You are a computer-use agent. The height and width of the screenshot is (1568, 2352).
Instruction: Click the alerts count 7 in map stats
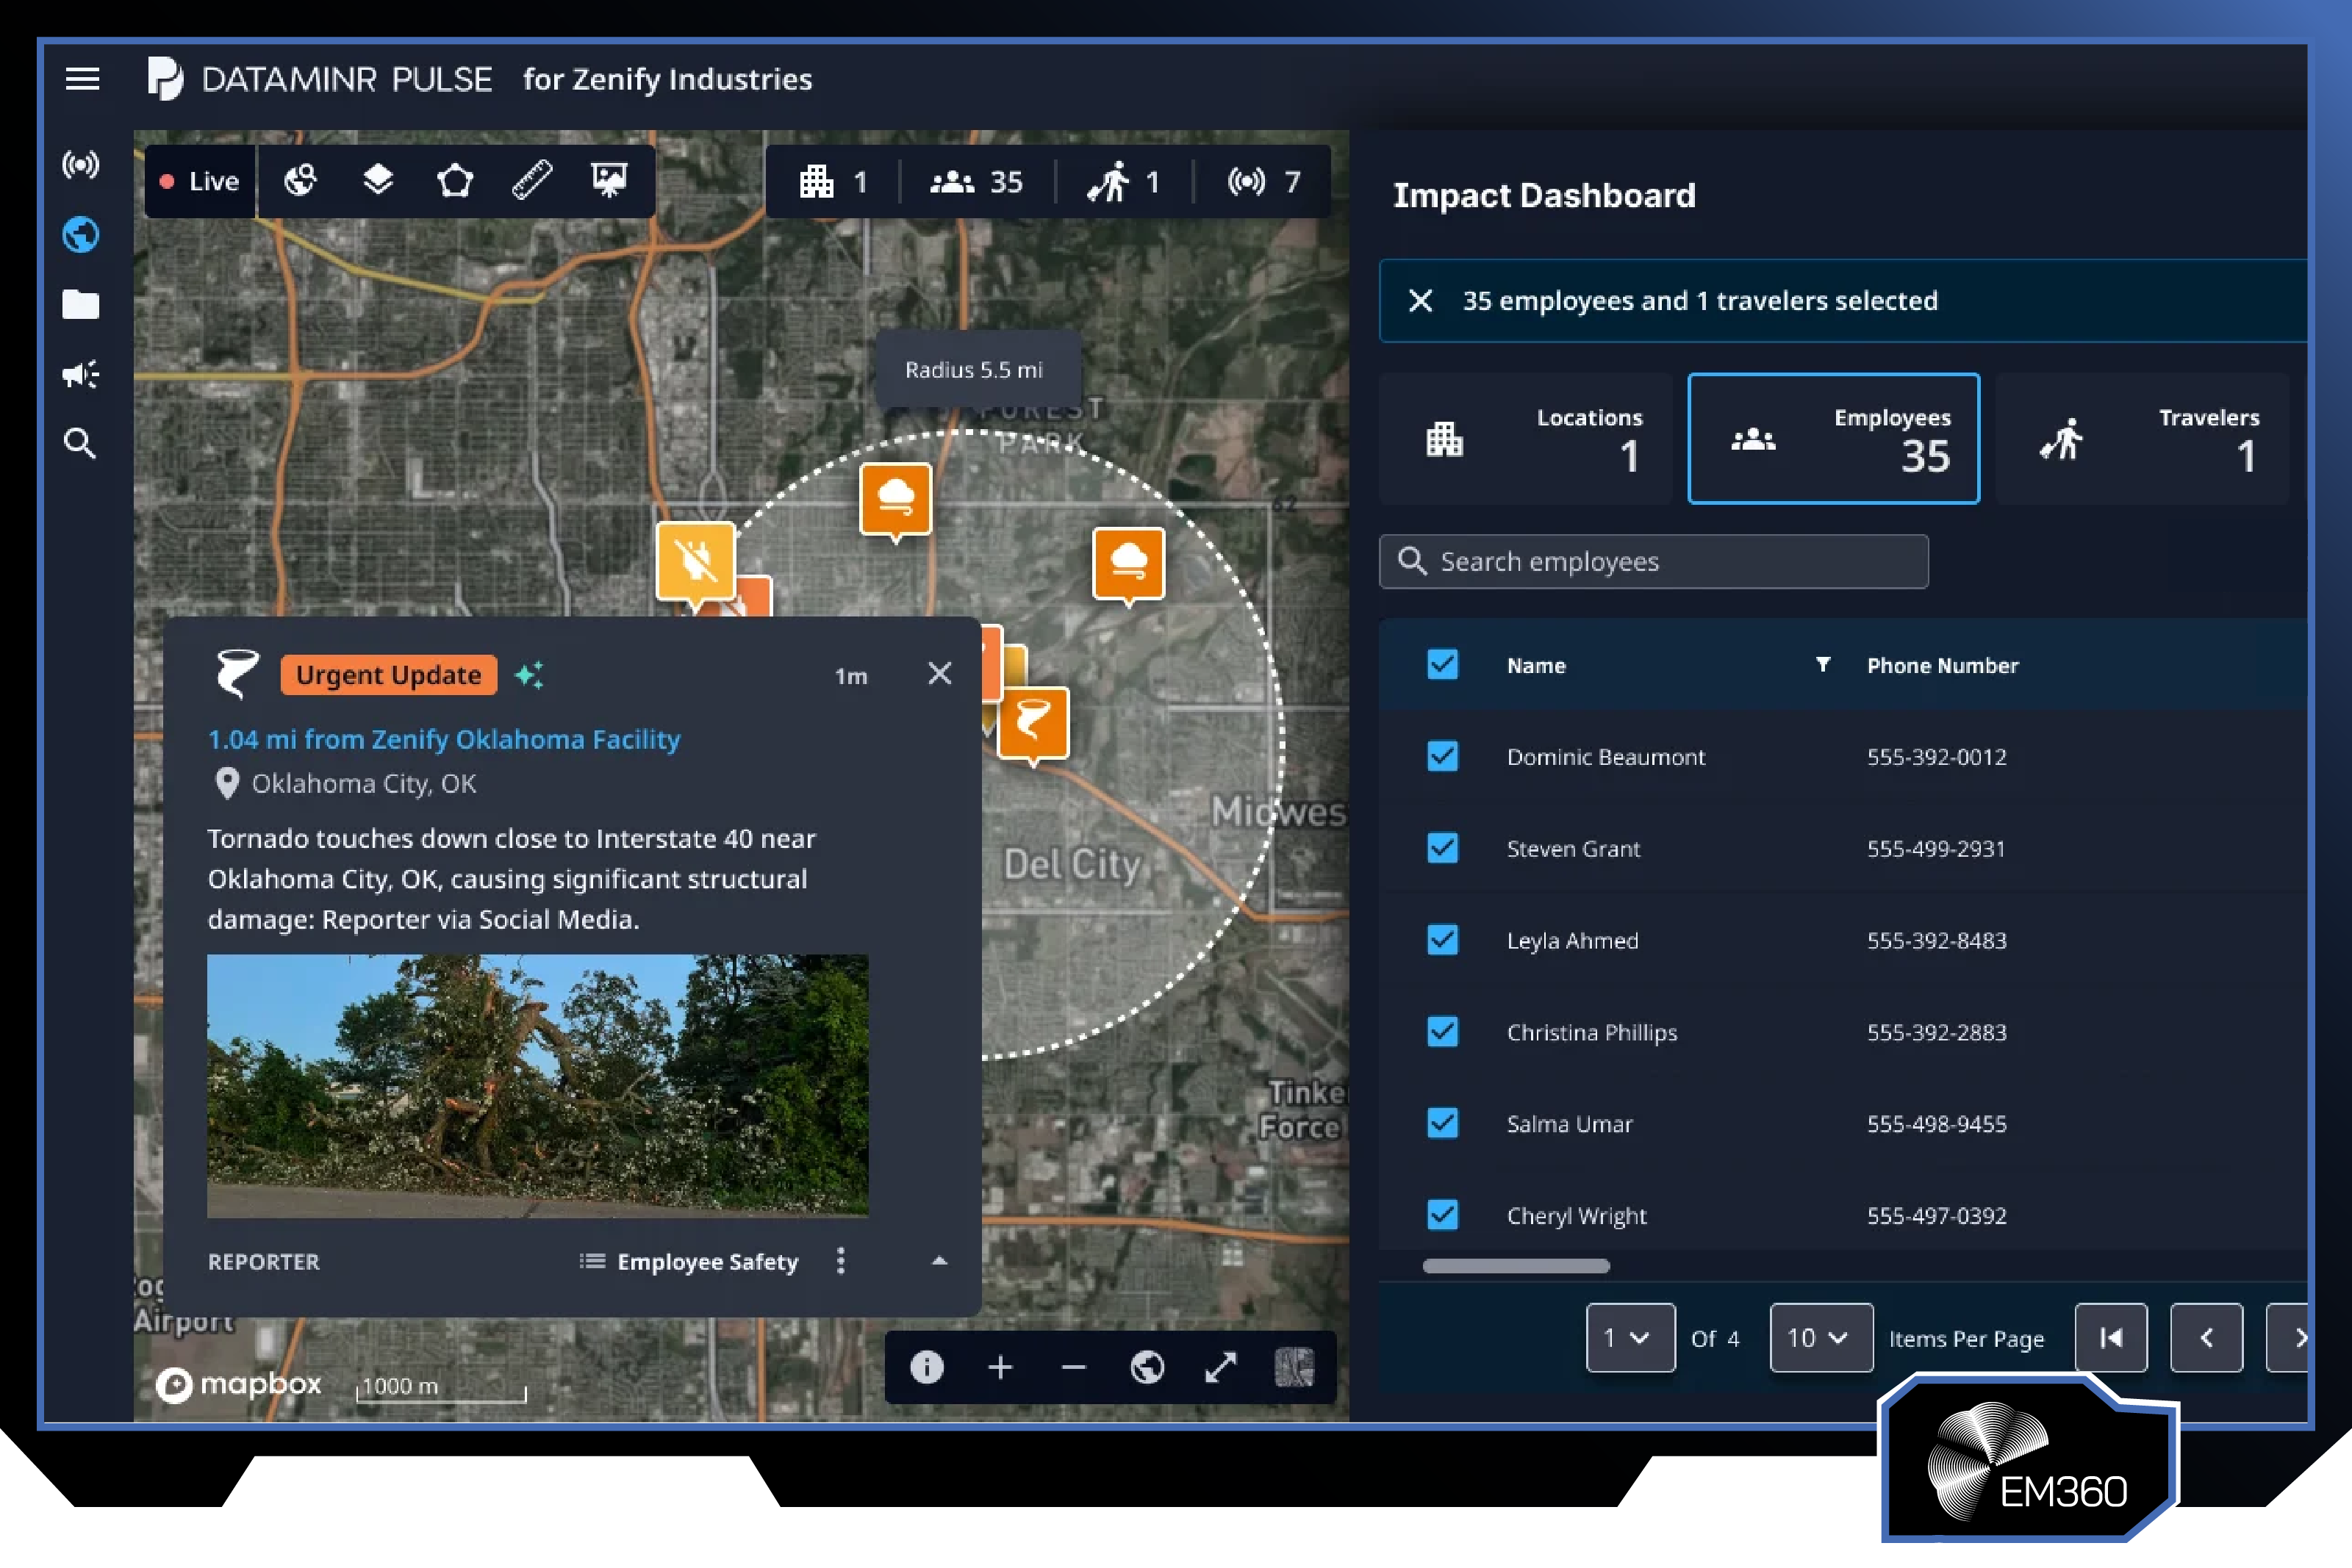pos(1264,181)
